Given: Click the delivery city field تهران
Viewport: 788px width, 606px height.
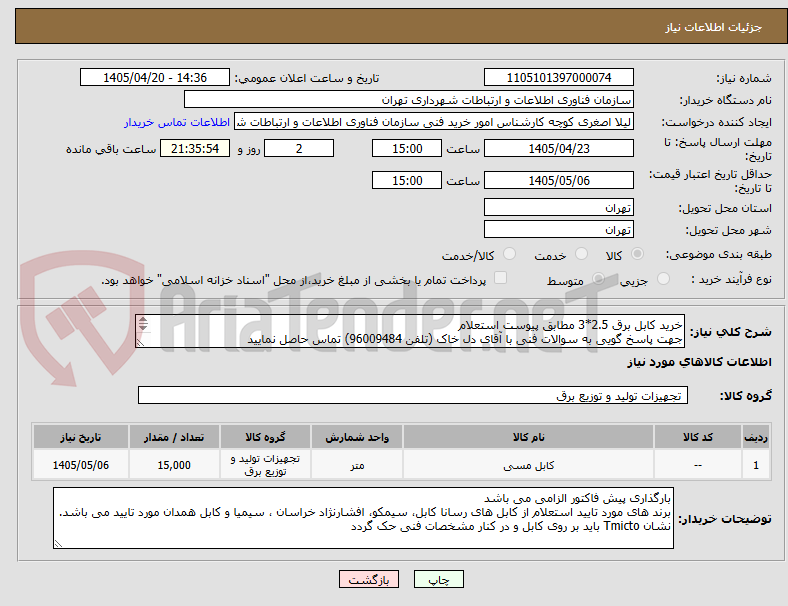Looking at the screenshot, I should [x=559, y=230].
